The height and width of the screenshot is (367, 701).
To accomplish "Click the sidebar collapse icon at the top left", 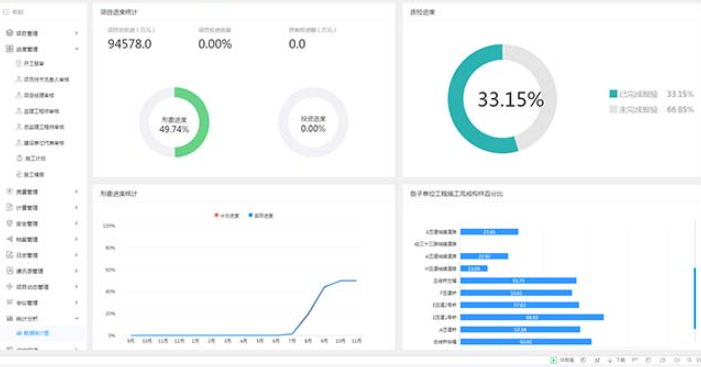I will point(6,12).
